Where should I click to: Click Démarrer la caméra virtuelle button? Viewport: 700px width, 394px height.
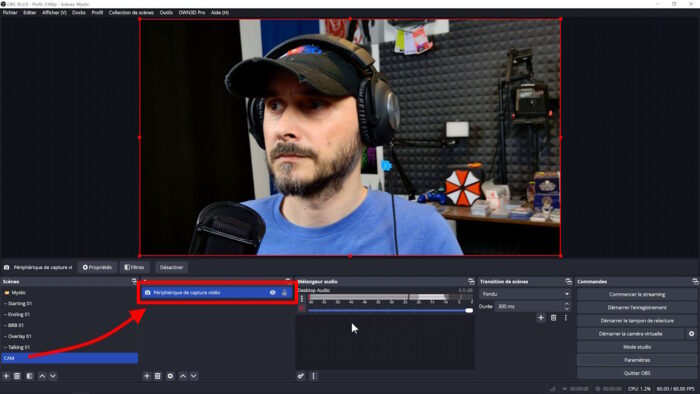[630, 334]
